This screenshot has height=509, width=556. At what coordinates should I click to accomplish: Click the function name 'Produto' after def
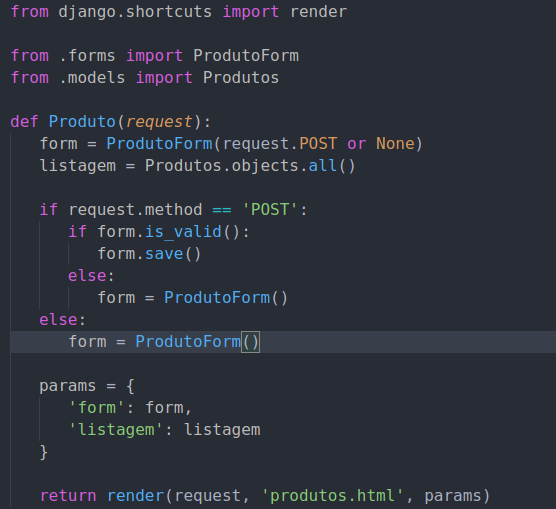82,122
